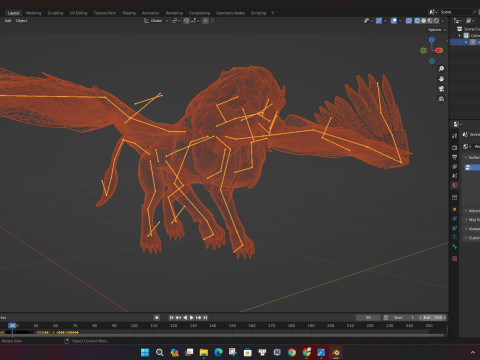This screenshot has width=480, height=360.
Task: Open the pivot point dropdown
Action: coord(176,21)
